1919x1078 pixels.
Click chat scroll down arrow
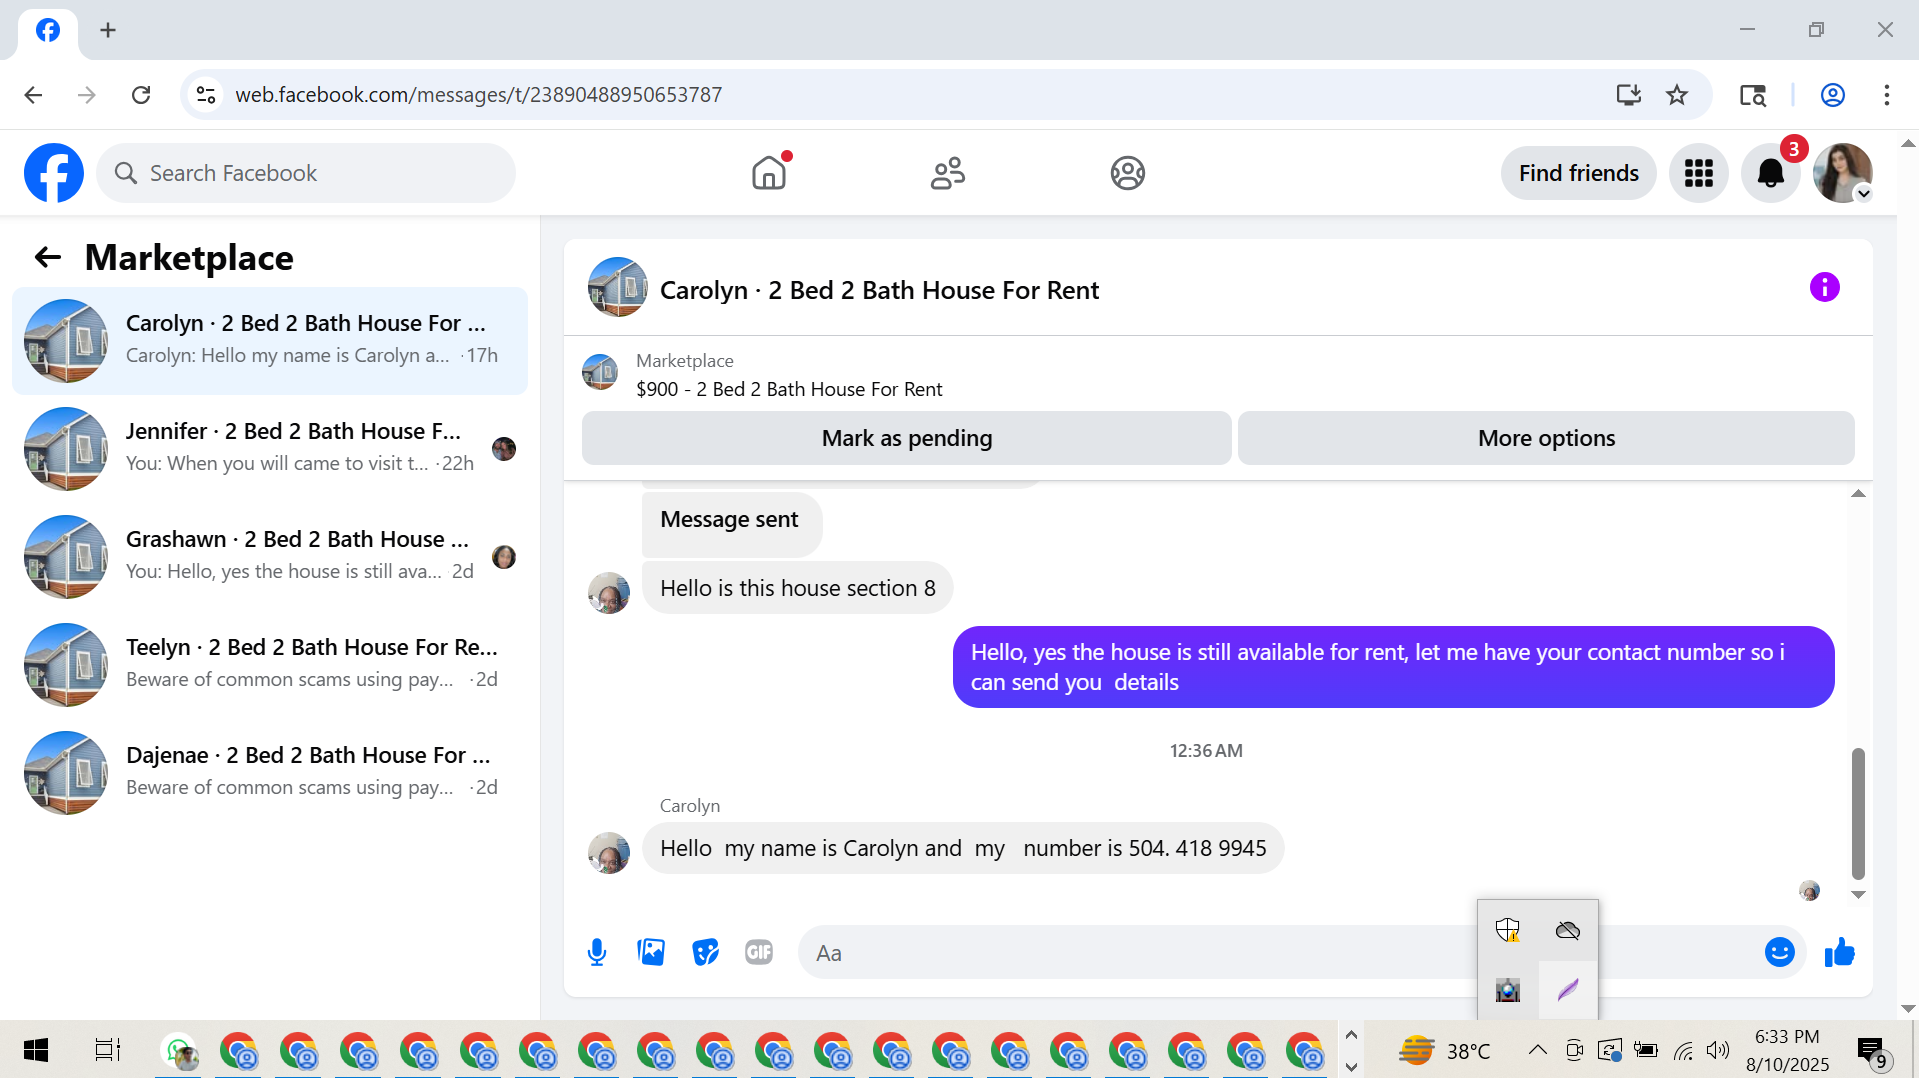click(x=1858, y=895)
